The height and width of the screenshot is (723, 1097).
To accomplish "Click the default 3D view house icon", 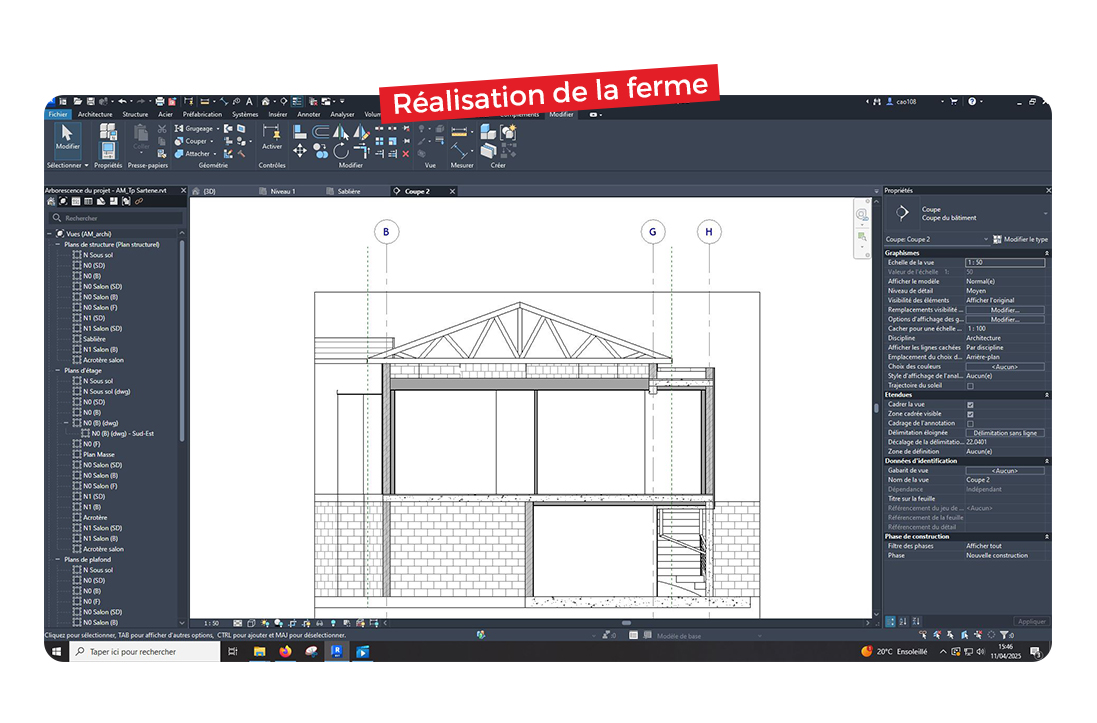I will (266, 101).
